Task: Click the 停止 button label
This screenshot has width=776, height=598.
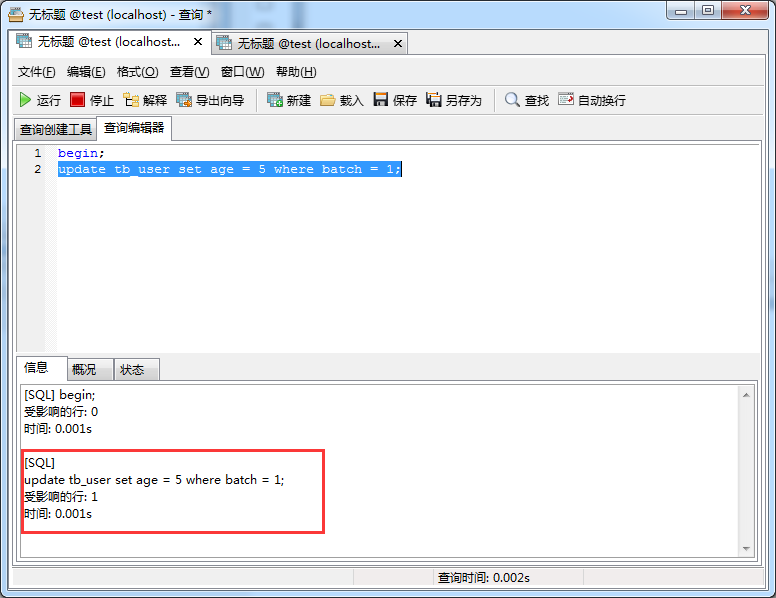Action: point(101,100)
